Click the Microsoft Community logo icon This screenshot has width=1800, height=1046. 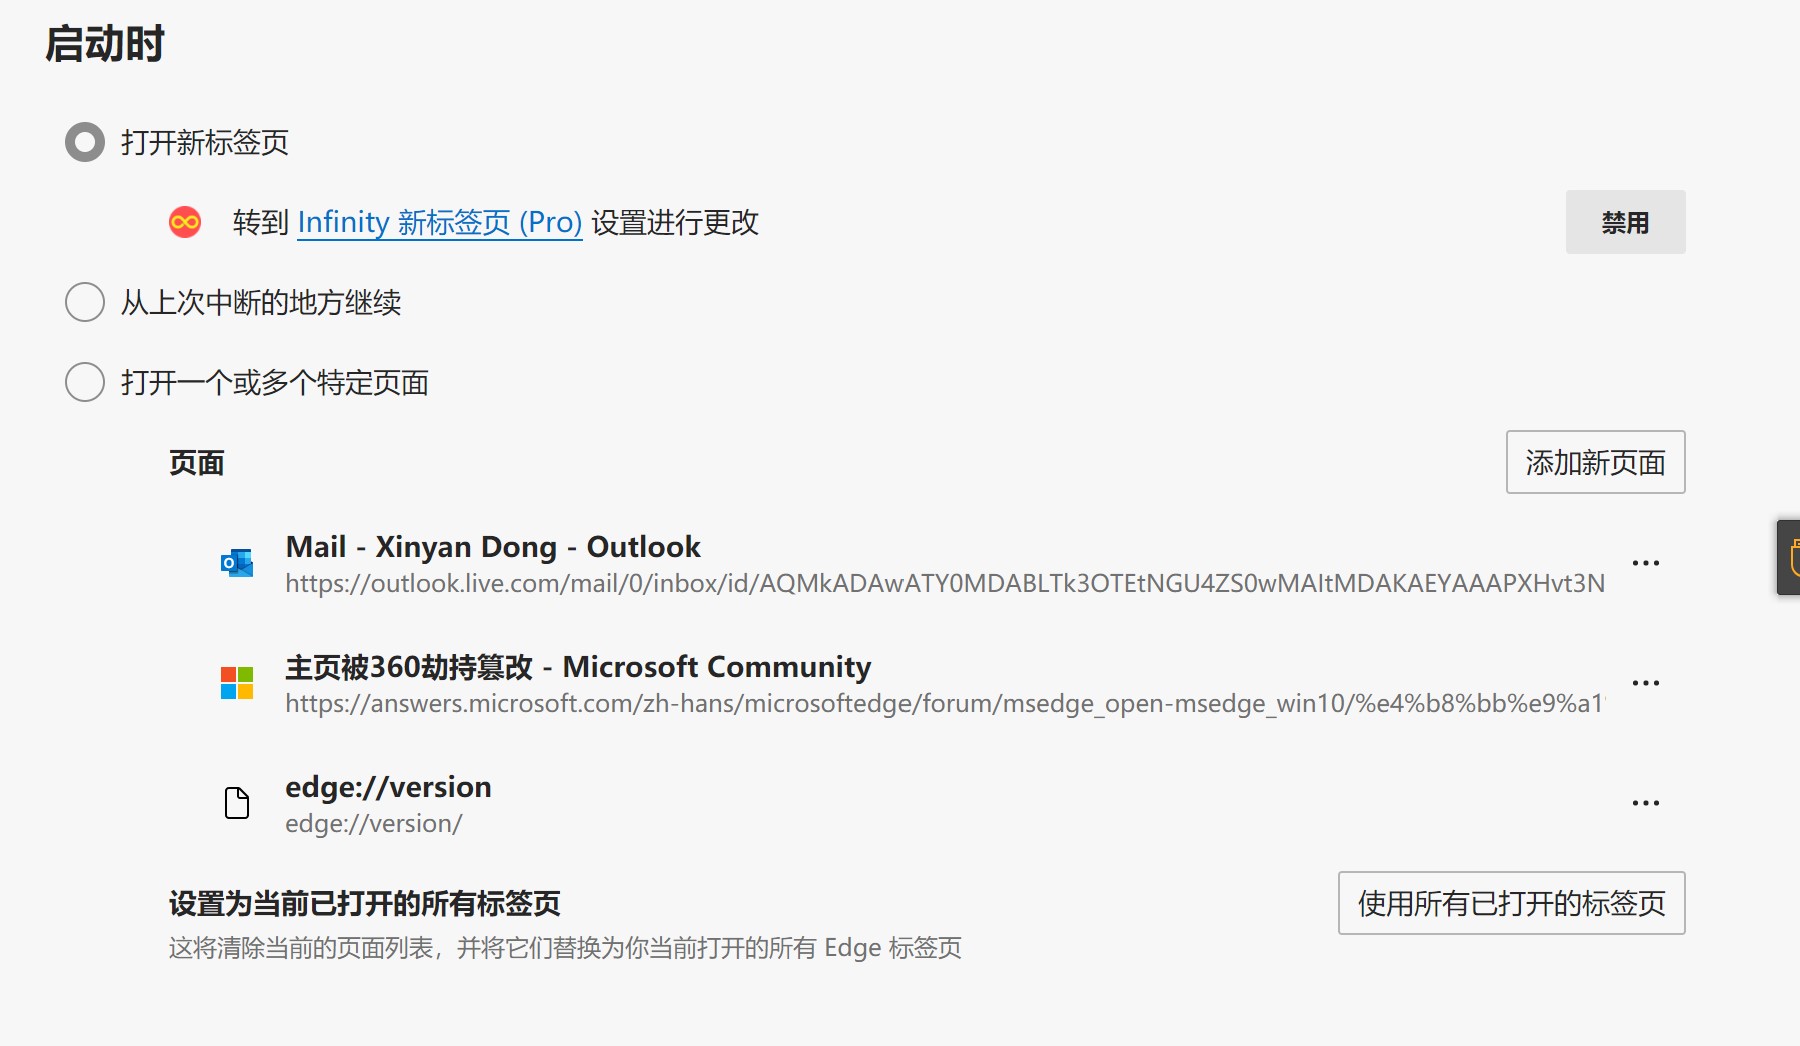click(x=237, y=683)
